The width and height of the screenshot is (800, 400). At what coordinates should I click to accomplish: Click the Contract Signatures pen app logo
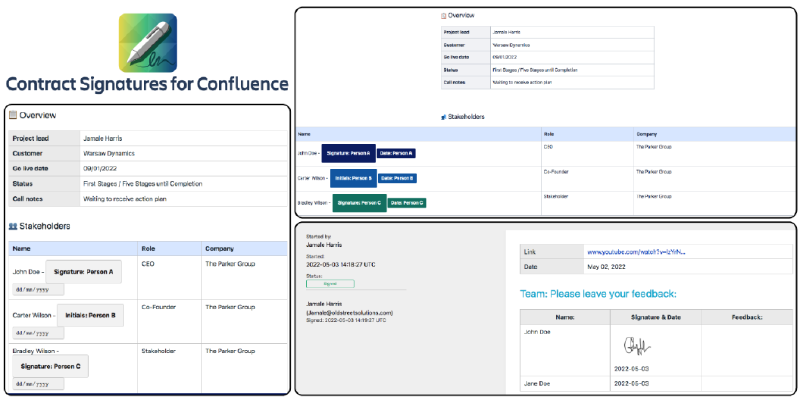tap(148, 43)
